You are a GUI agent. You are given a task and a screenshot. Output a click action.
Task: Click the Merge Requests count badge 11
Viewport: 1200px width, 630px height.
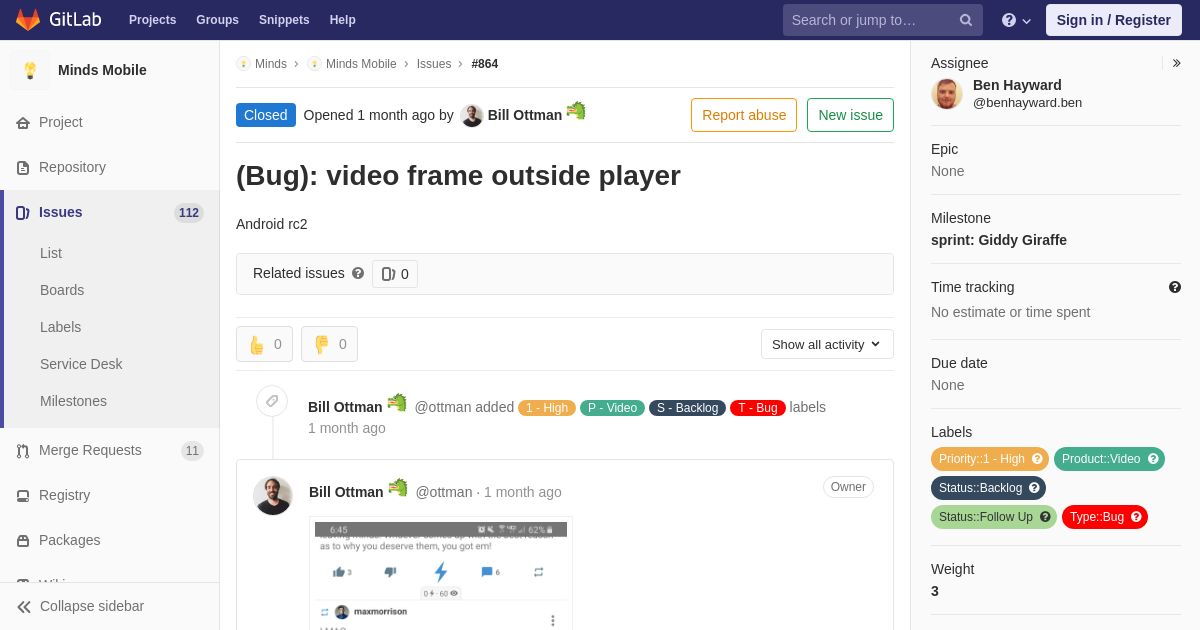click(x=192, y=451)
